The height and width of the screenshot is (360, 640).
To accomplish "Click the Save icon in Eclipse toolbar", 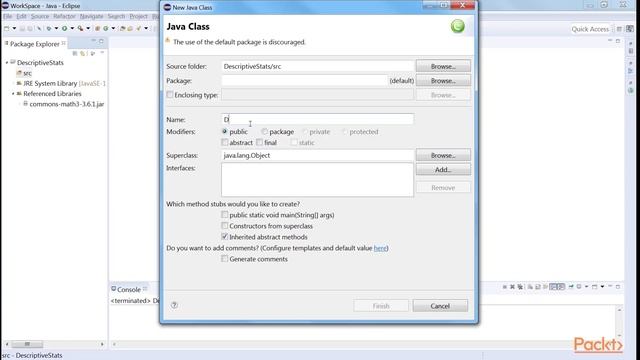I will (22, 29).
